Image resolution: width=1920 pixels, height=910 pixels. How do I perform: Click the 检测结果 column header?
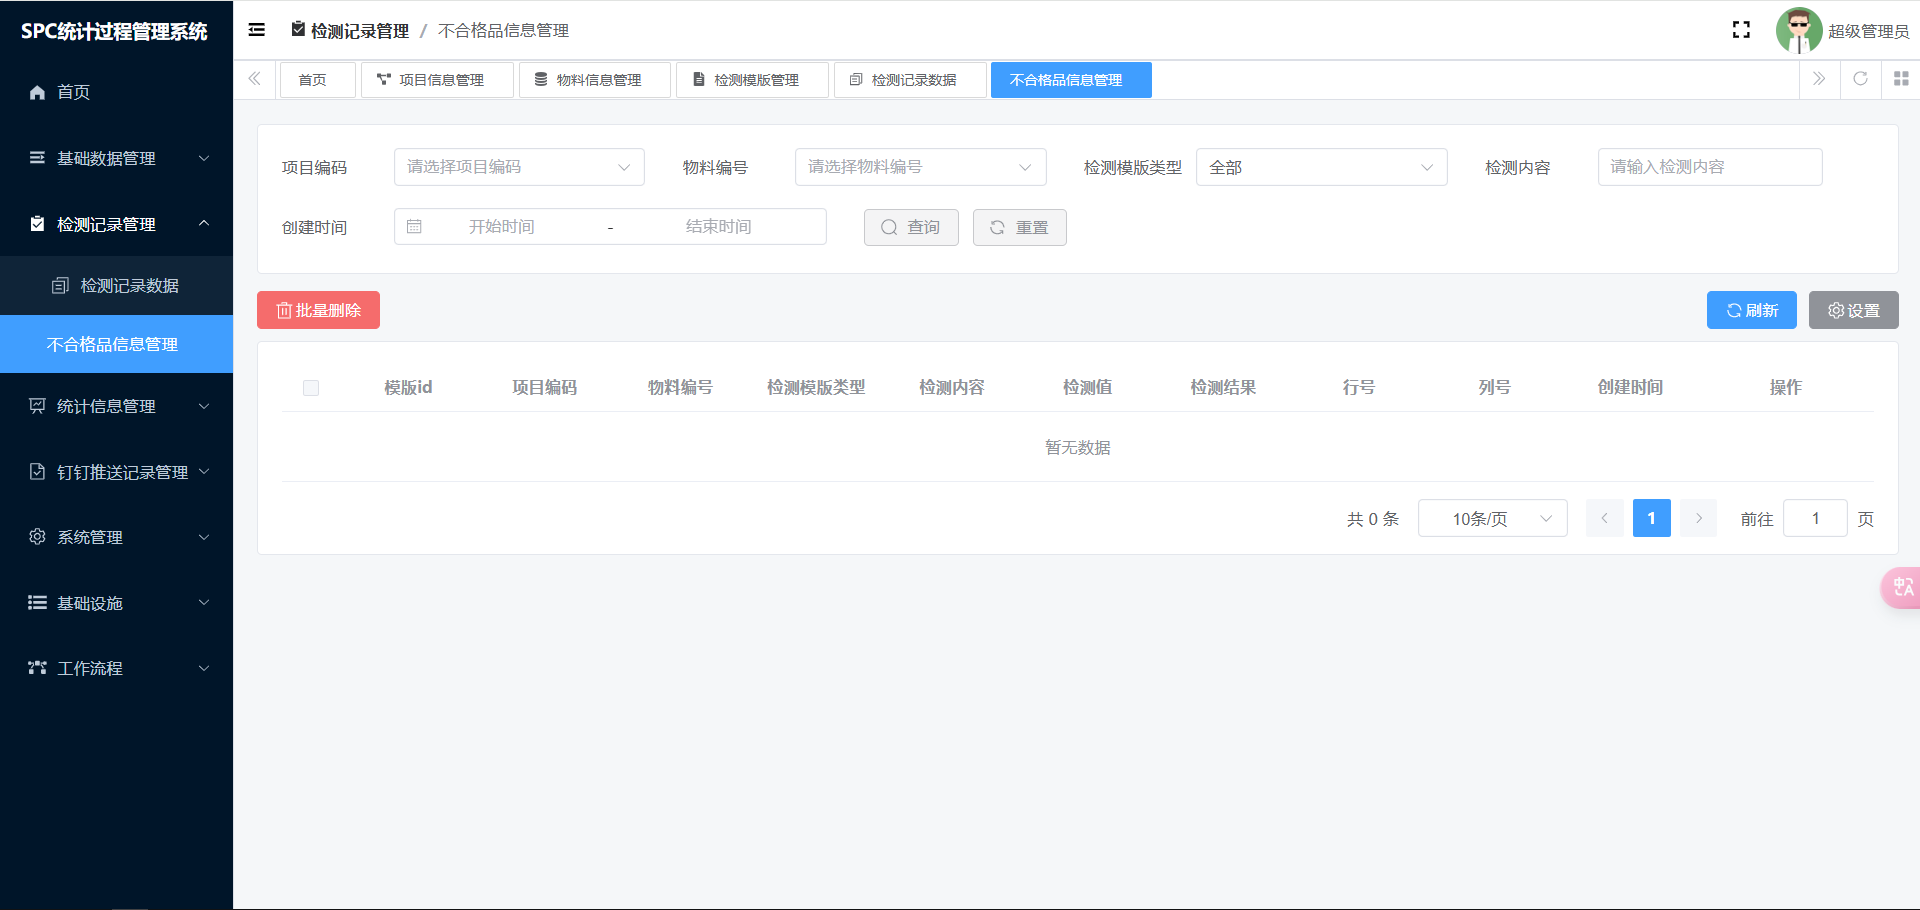(1223, 387)
